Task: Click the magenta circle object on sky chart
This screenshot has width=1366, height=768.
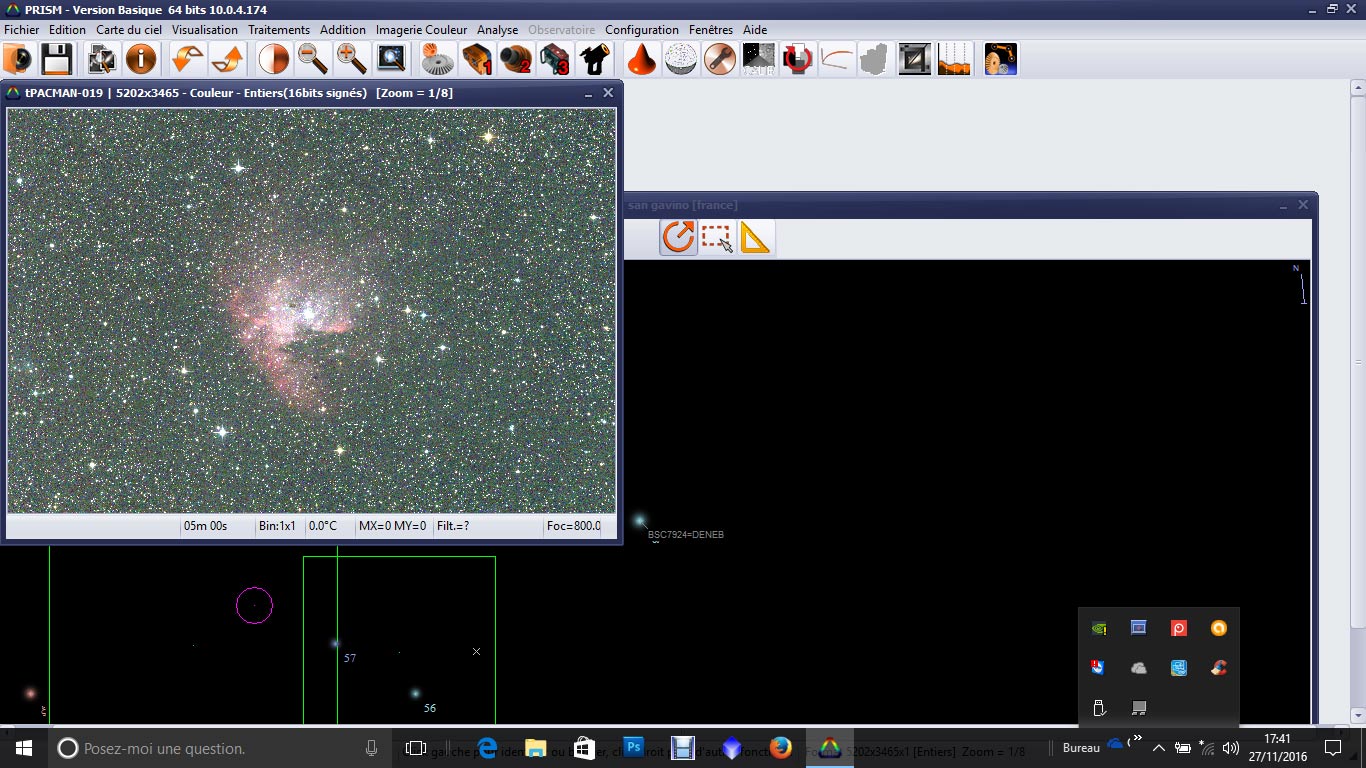Action: [x=254, y=605]
